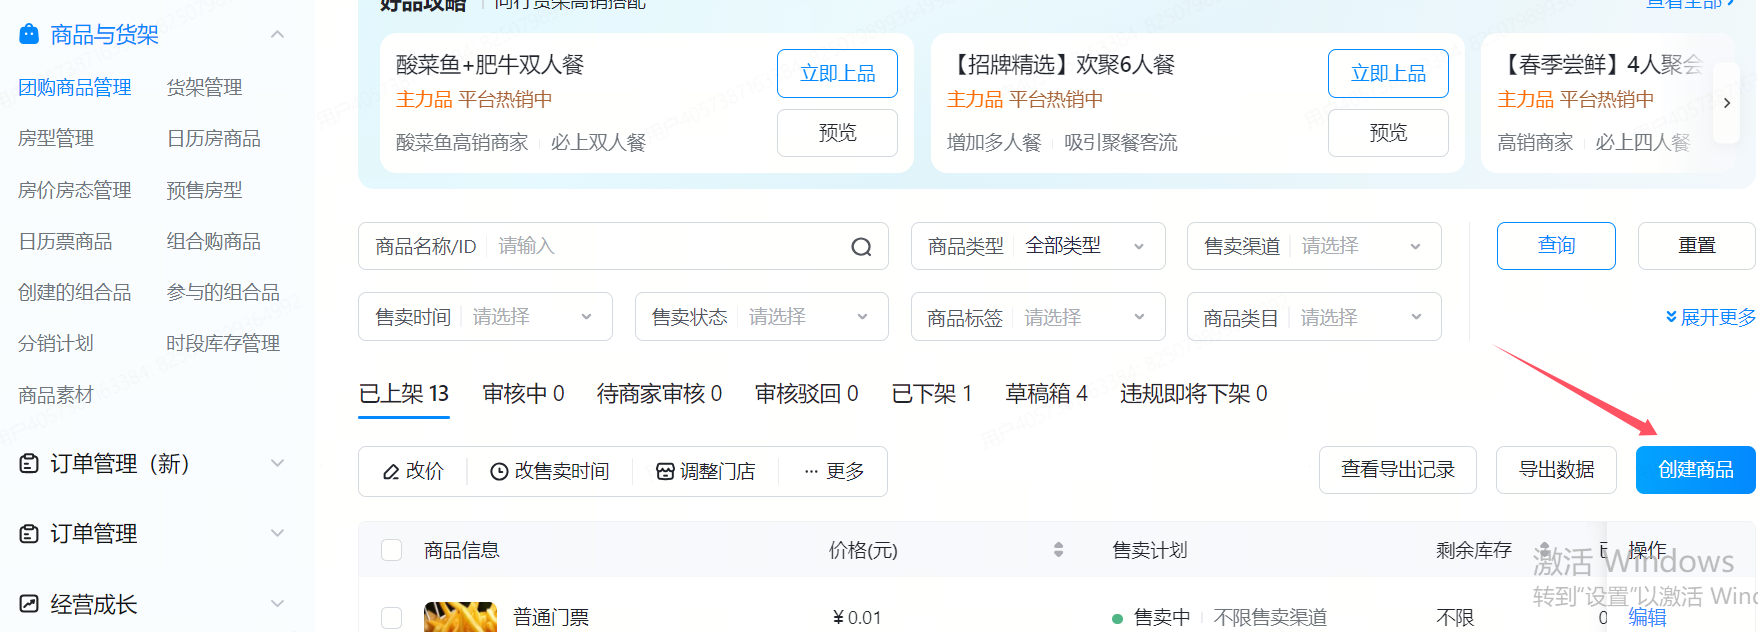Image resolution: width=1758 pixels, height=632 pixels.
Task: Click 立即上品 for 欢聚6人餐
Action: coord(1388,73)
